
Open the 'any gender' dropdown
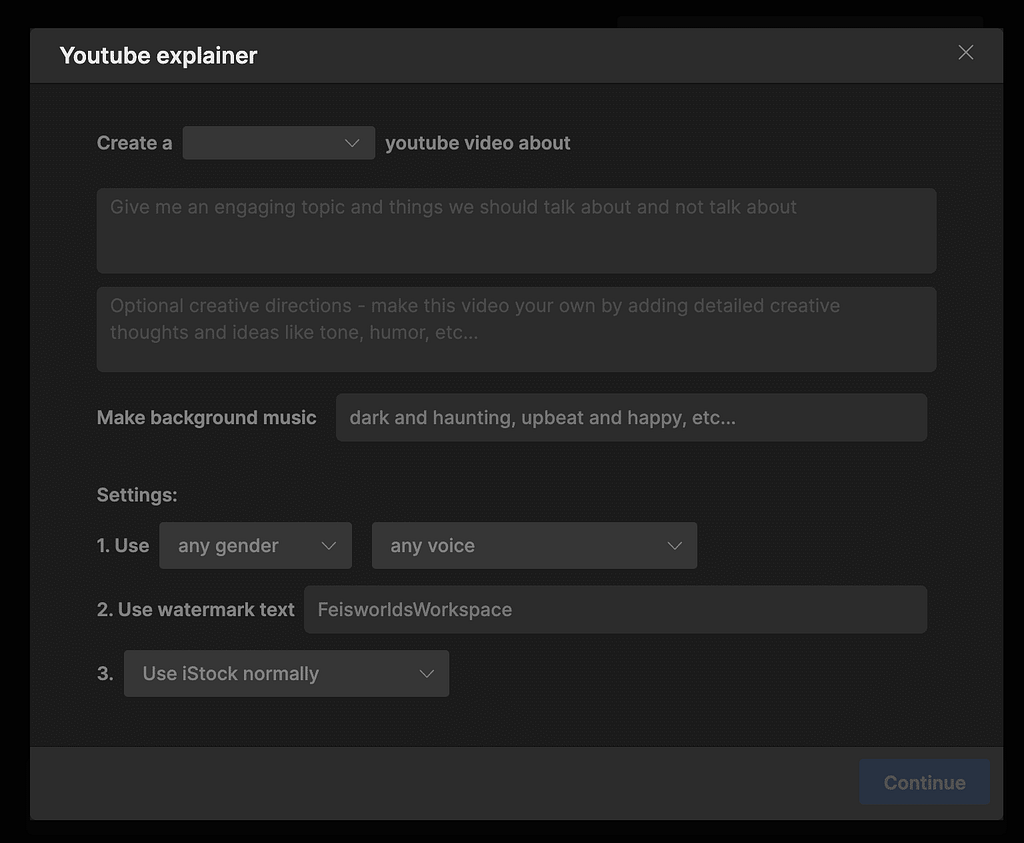click(x=255, y=546)
